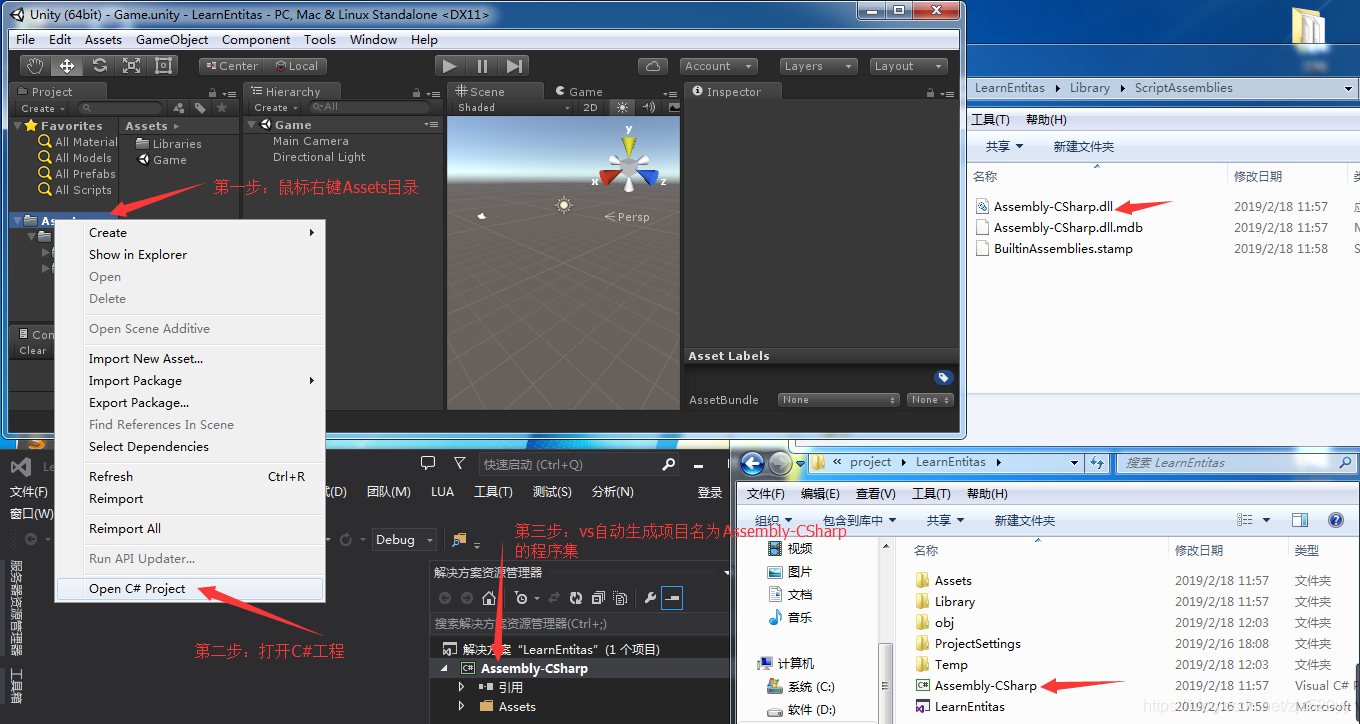Screen dimensions: 1360x724
Task: Open the Layout dropdown
Action: click(x=908, y=66)
